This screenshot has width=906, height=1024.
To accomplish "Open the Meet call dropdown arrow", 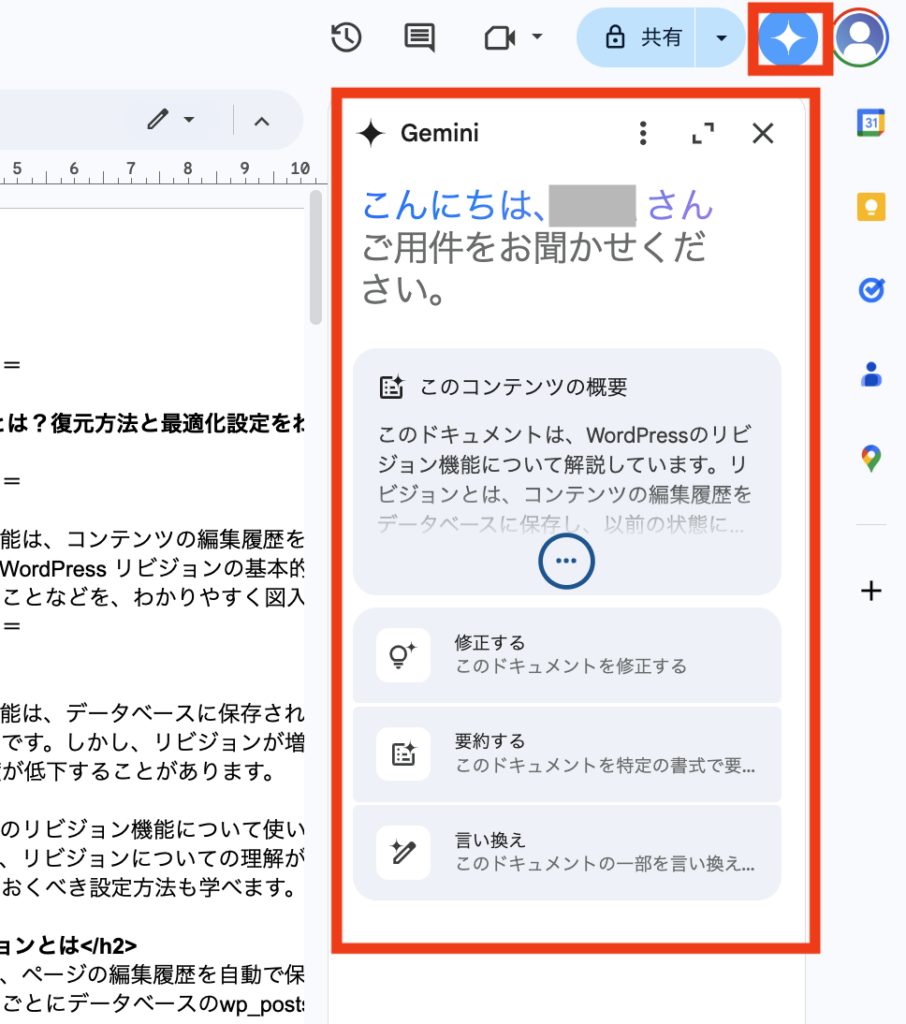I will tap(535, 37).
